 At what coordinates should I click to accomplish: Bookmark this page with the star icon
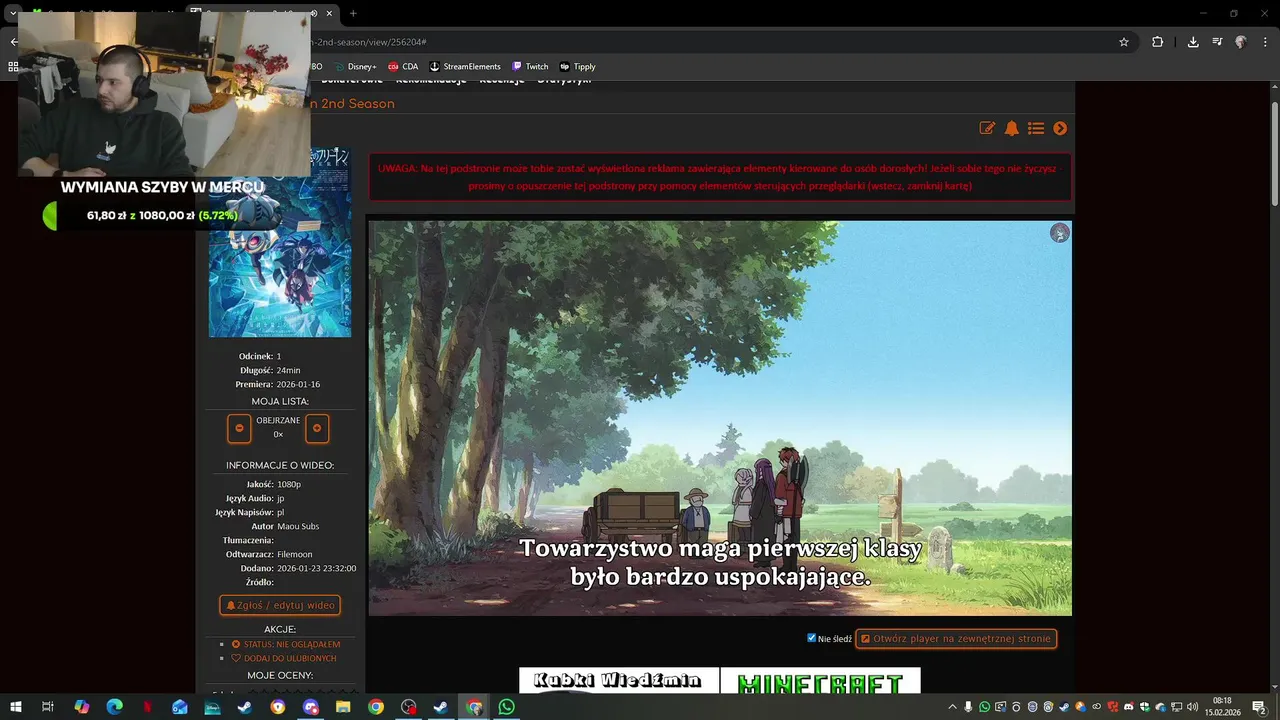tap(1124, 42)
